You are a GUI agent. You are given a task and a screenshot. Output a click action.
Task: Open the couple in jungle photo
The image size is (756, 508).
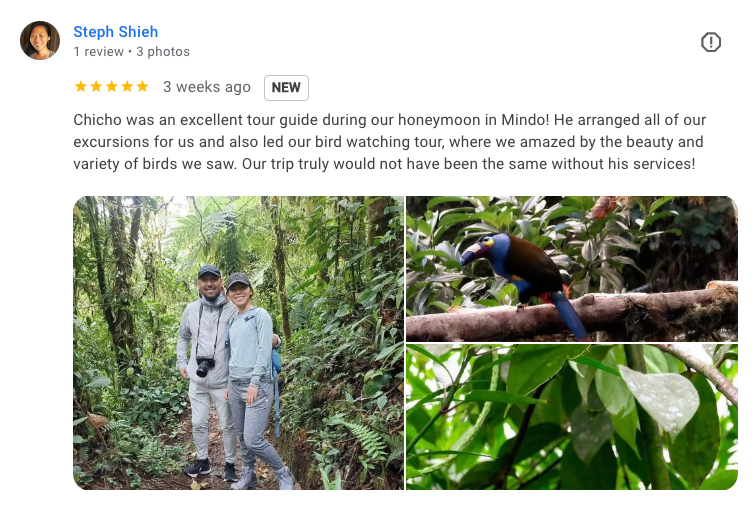[238, 343]
